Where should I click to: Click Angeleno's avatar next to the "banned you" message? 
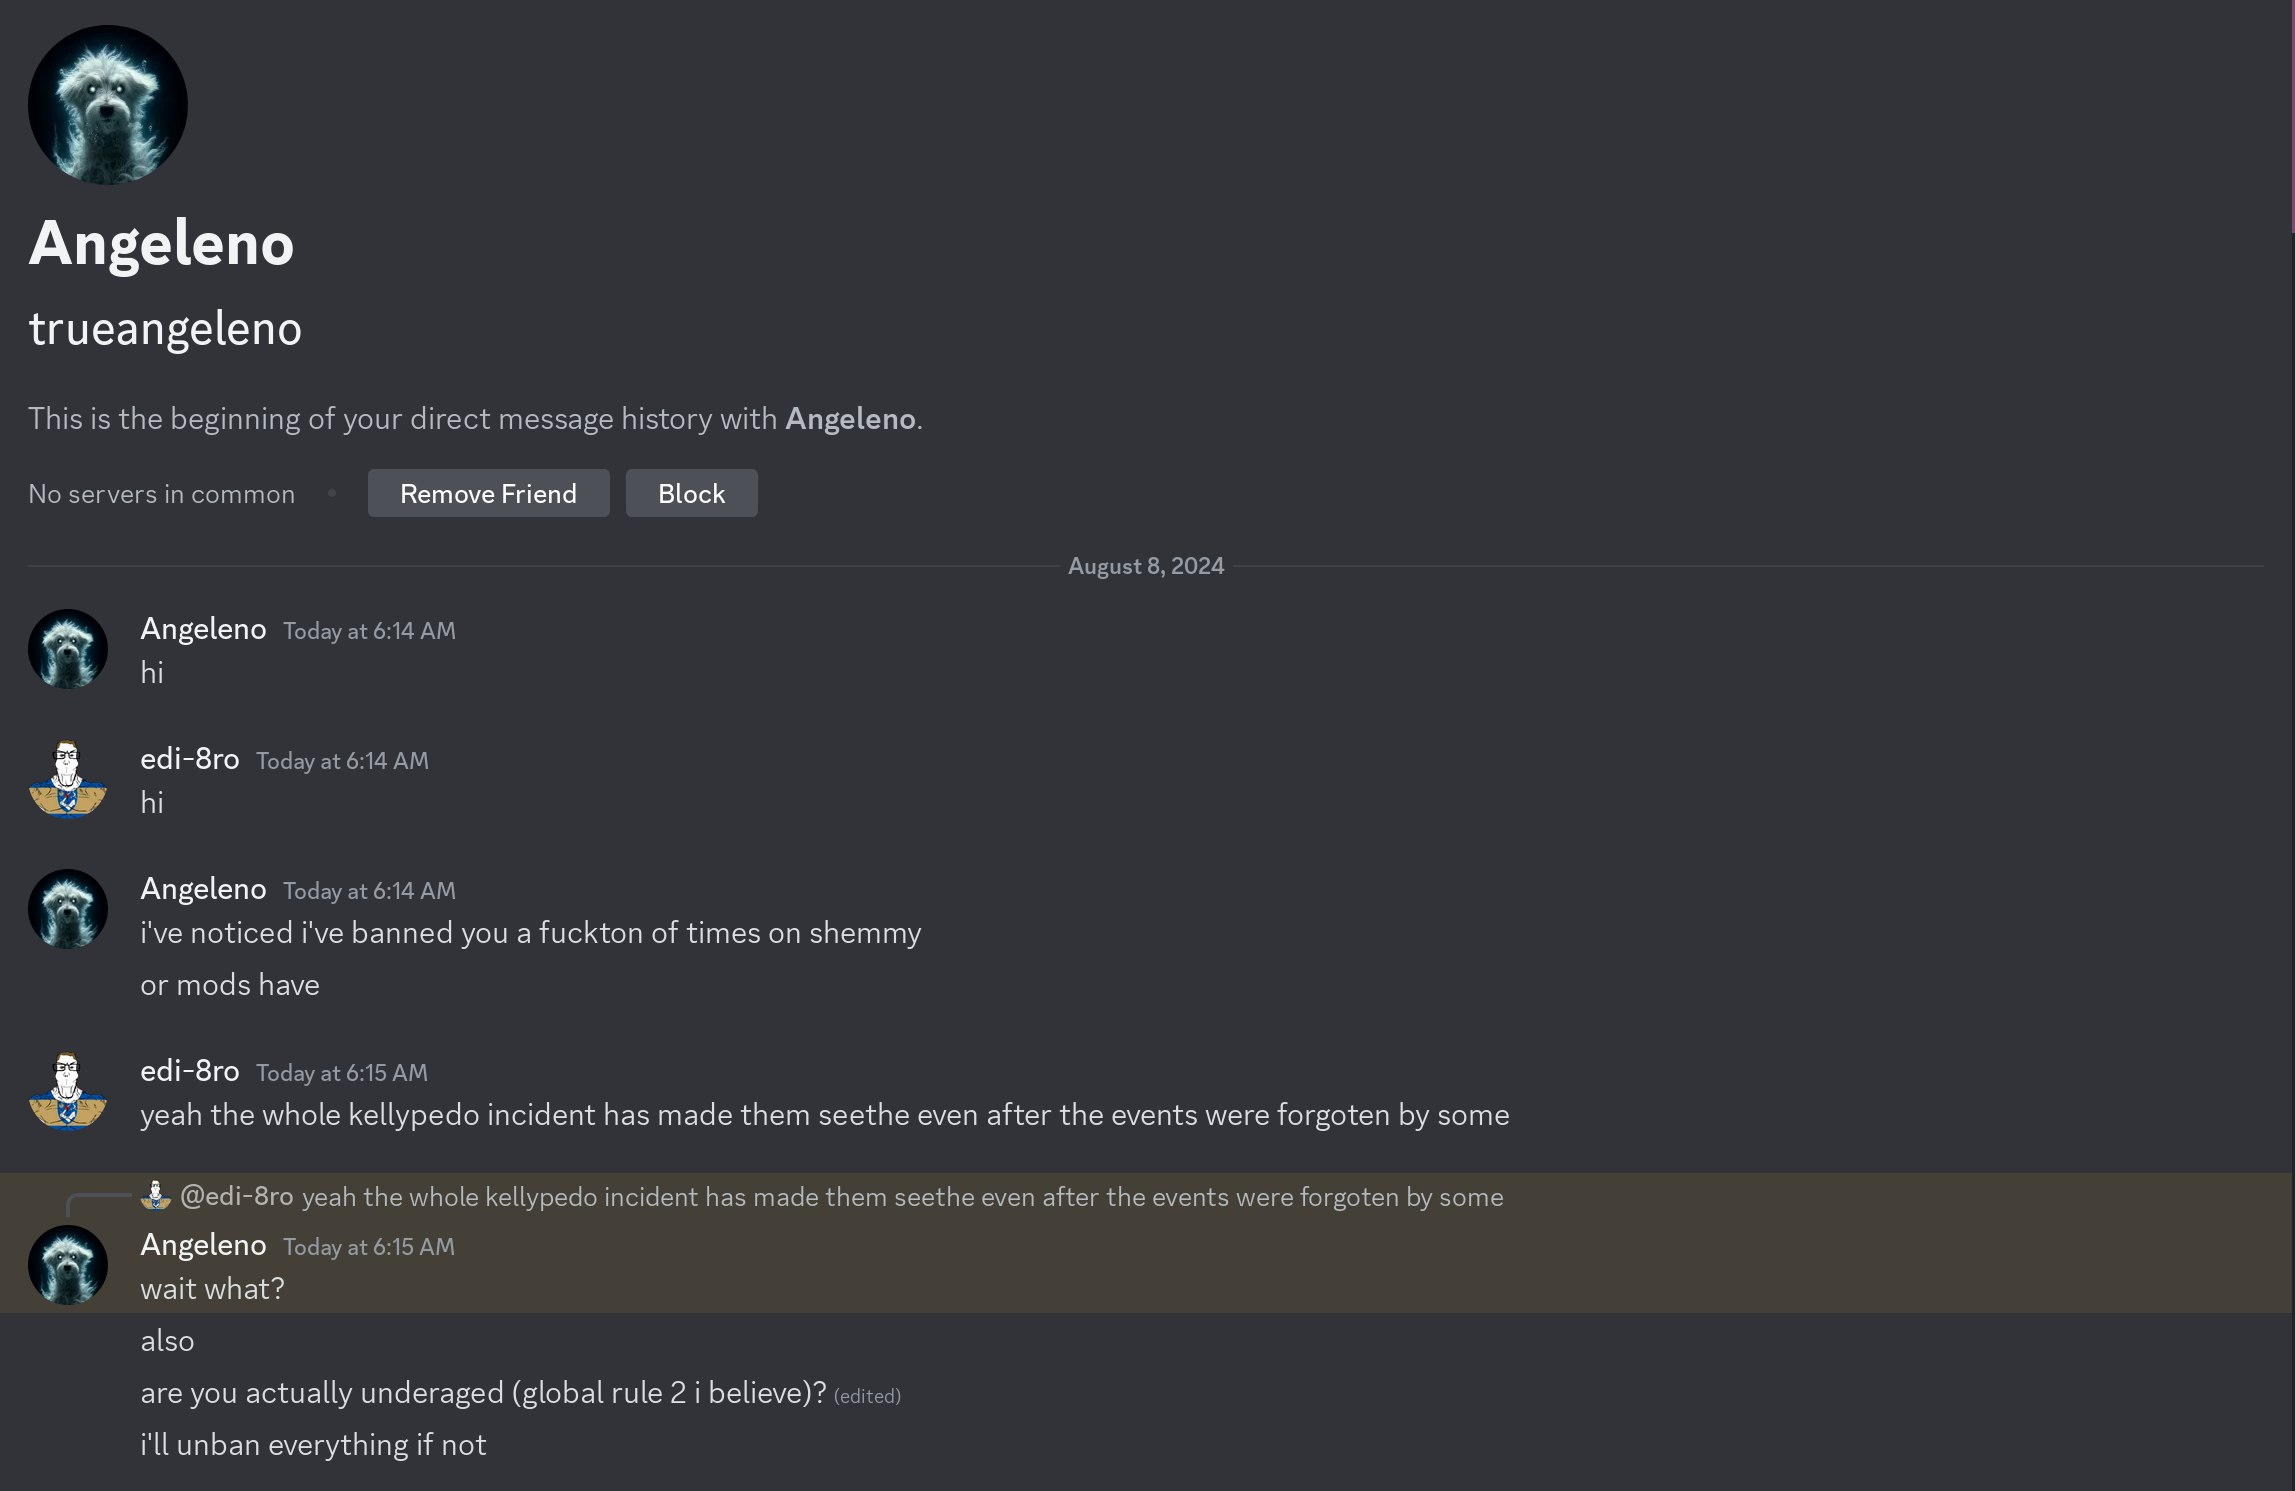68,909
